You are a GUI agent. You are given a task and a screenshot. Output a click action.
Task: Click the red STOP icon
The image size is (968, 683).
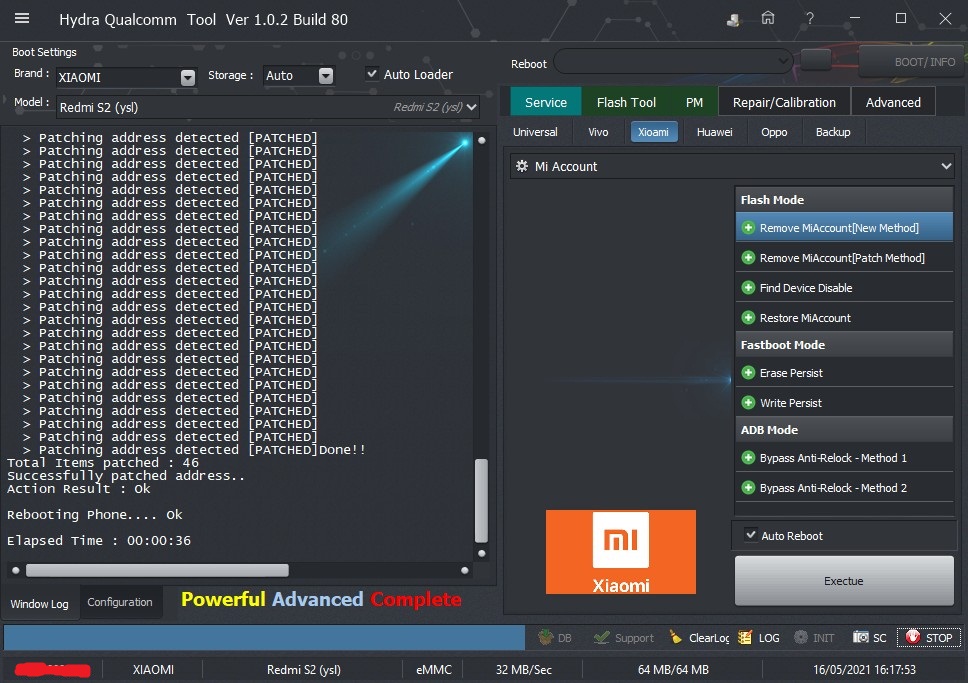click(x=912, y=637)
